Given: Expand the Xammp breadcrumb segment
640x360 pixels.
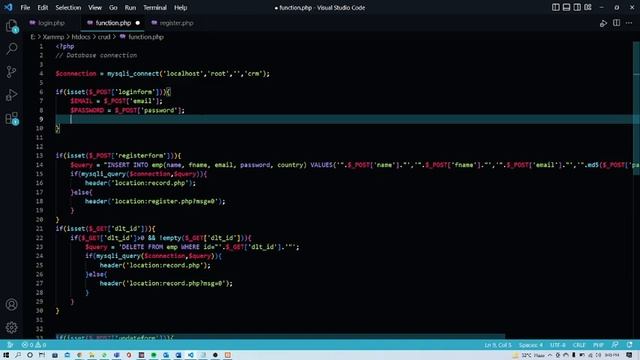Looking at the screenshot, I should click(x=53, y=37).
